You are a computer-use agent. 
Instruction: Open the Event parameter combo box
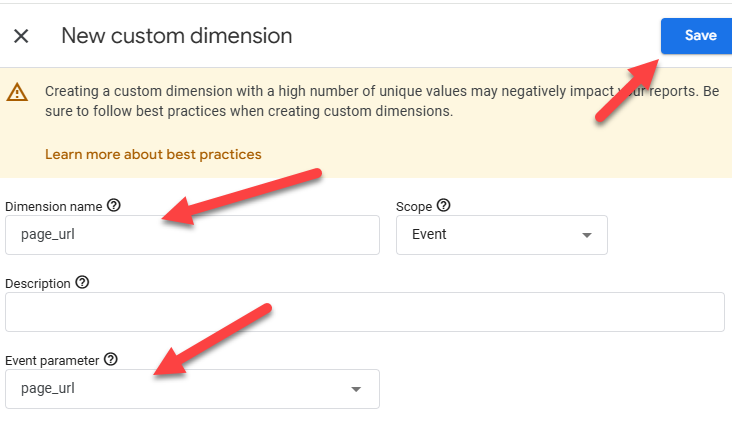pyautogui.click(x=180, y=389)
